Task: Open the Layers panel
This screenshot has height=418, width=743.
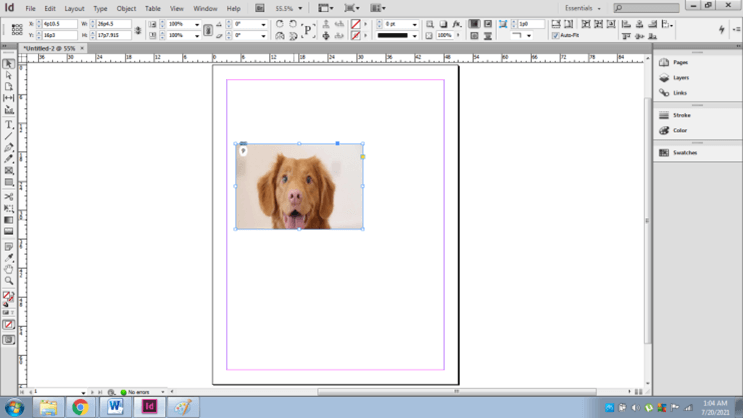Action: [680, 77]
